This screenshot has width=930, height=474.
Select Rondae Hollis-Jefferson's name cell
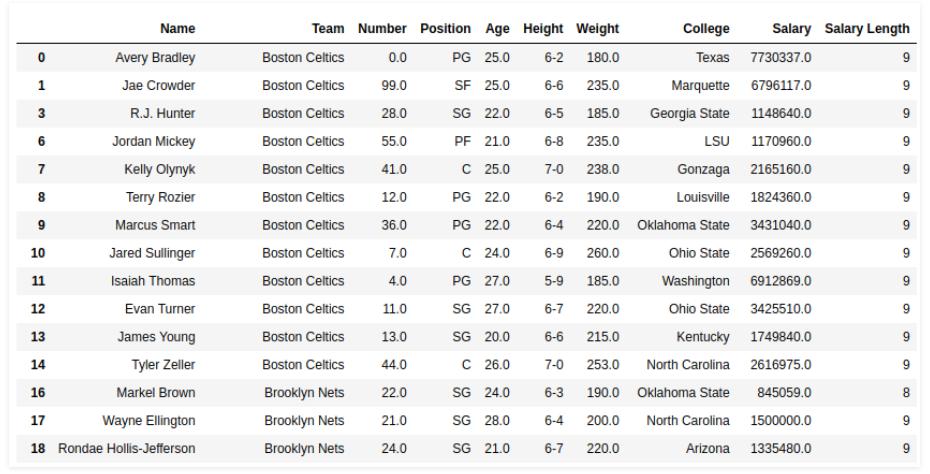pyautogui.click(x=127, y=449)
